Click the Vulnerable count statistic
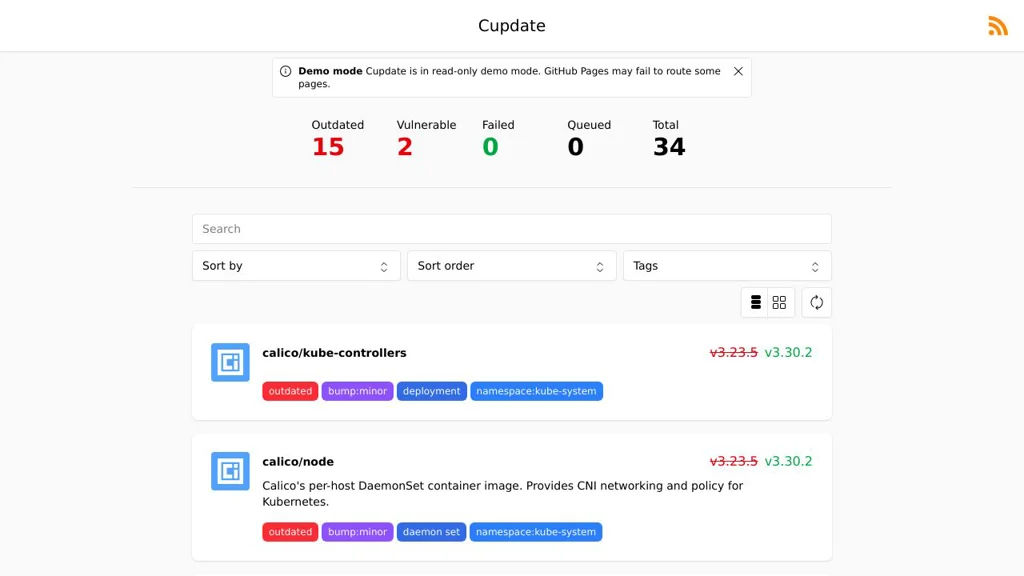The height and width of the screenshot is (576, 1024). (x=405, y=147)
